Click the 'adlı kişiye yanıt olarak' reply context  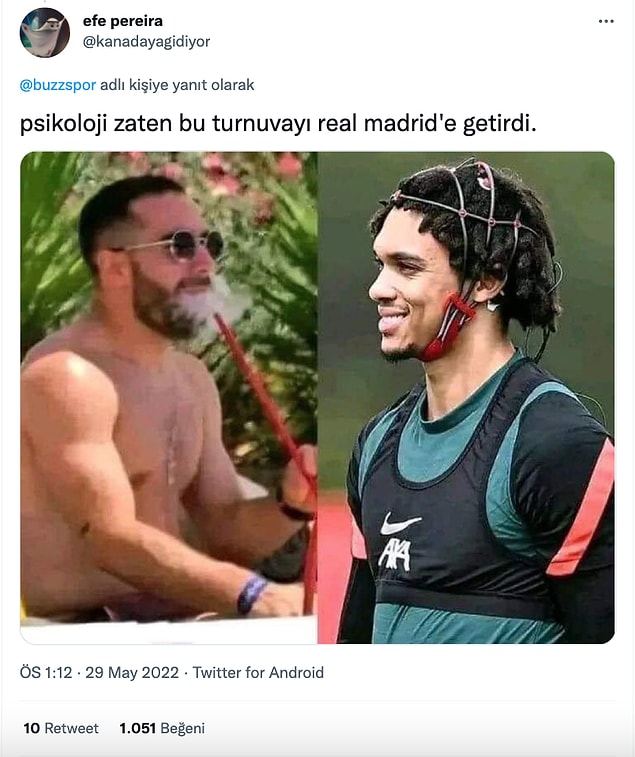click(x=177, y=85)
